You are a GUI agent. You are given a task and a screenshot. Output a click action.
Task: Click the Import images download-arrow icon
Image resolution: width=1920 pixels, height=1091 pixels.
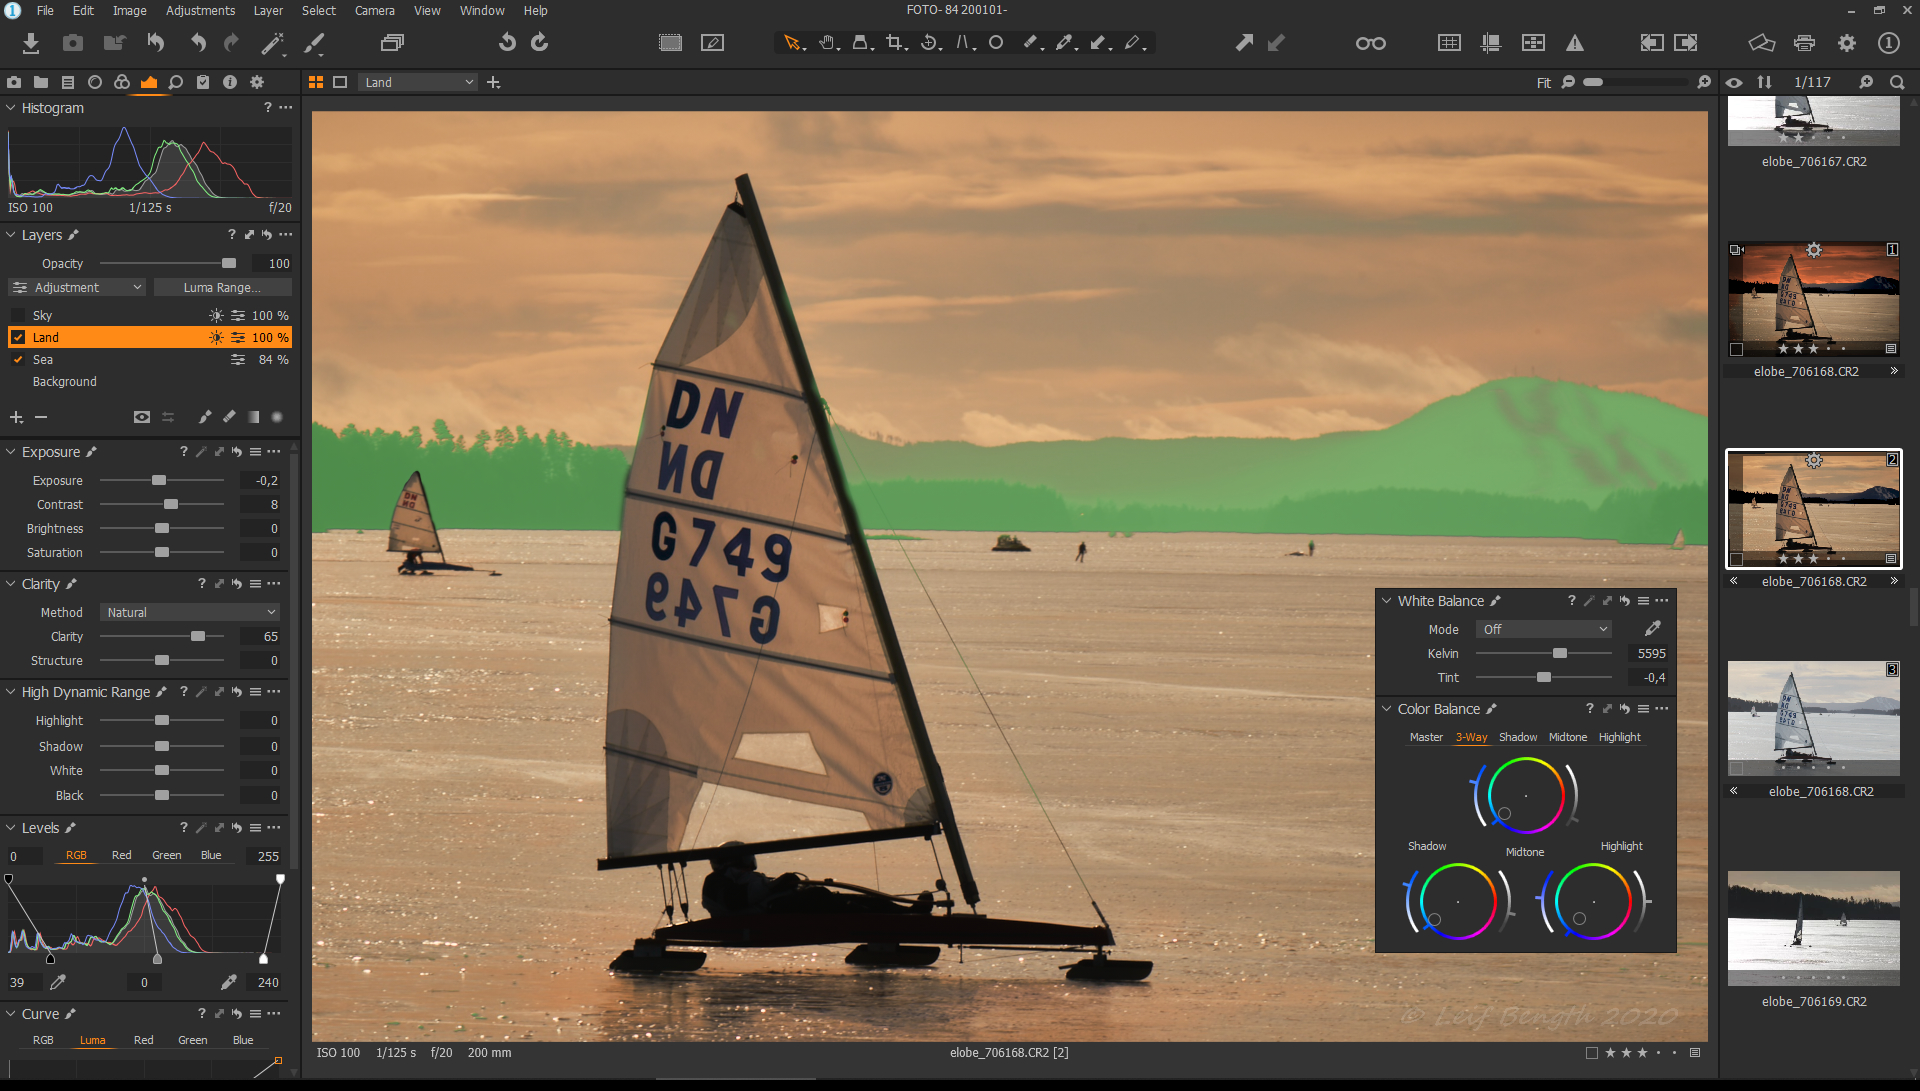[x=31, y=43]
